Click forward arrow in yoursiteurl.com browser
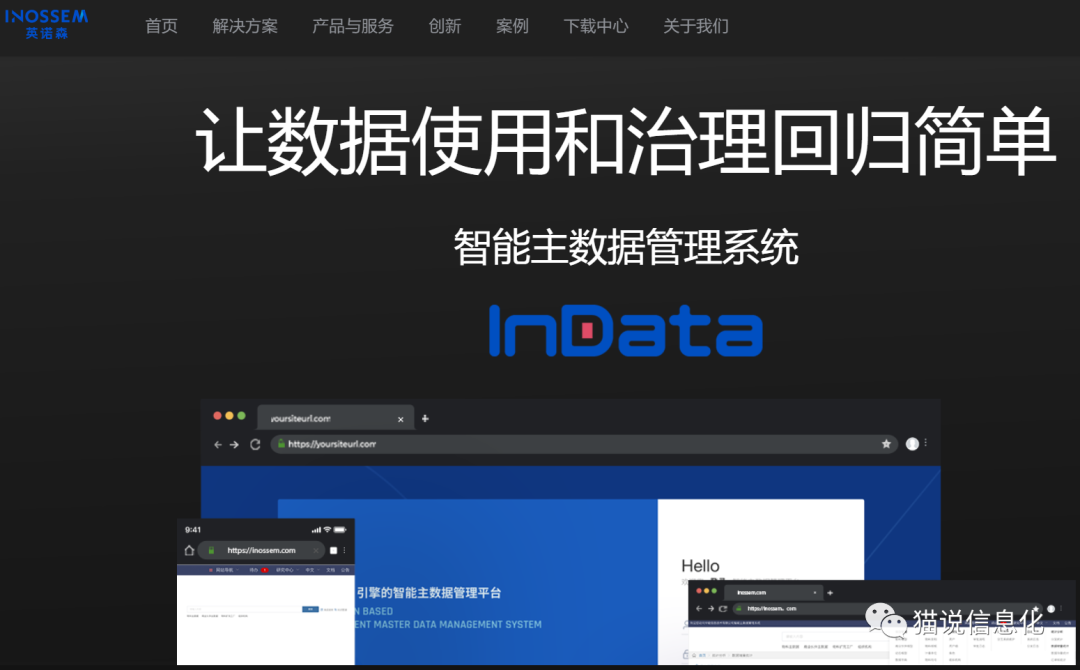 tap(234, 444)
